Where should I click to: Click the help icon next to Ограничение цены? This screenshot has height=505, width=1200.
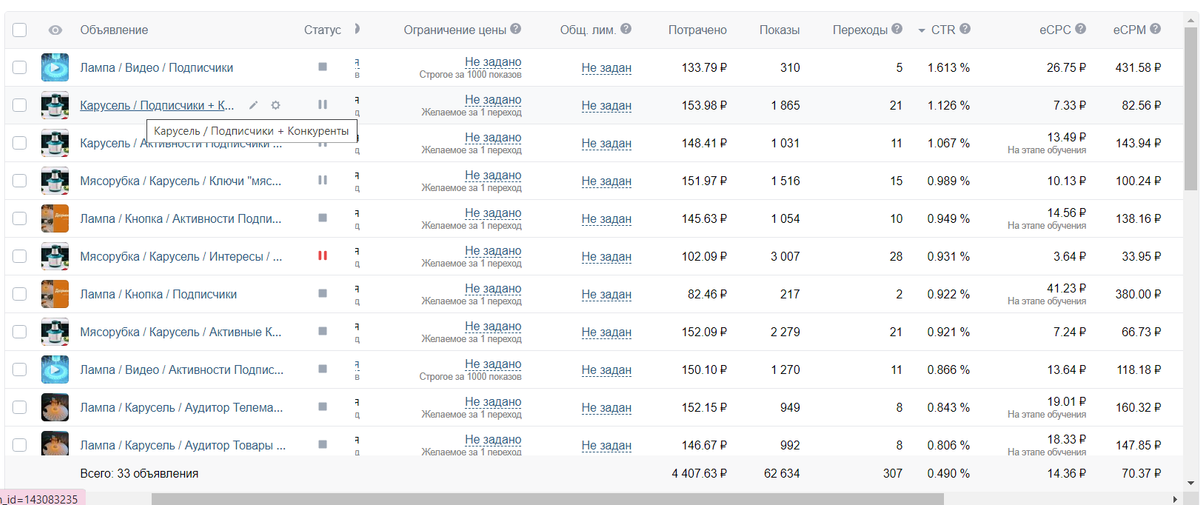515,29
